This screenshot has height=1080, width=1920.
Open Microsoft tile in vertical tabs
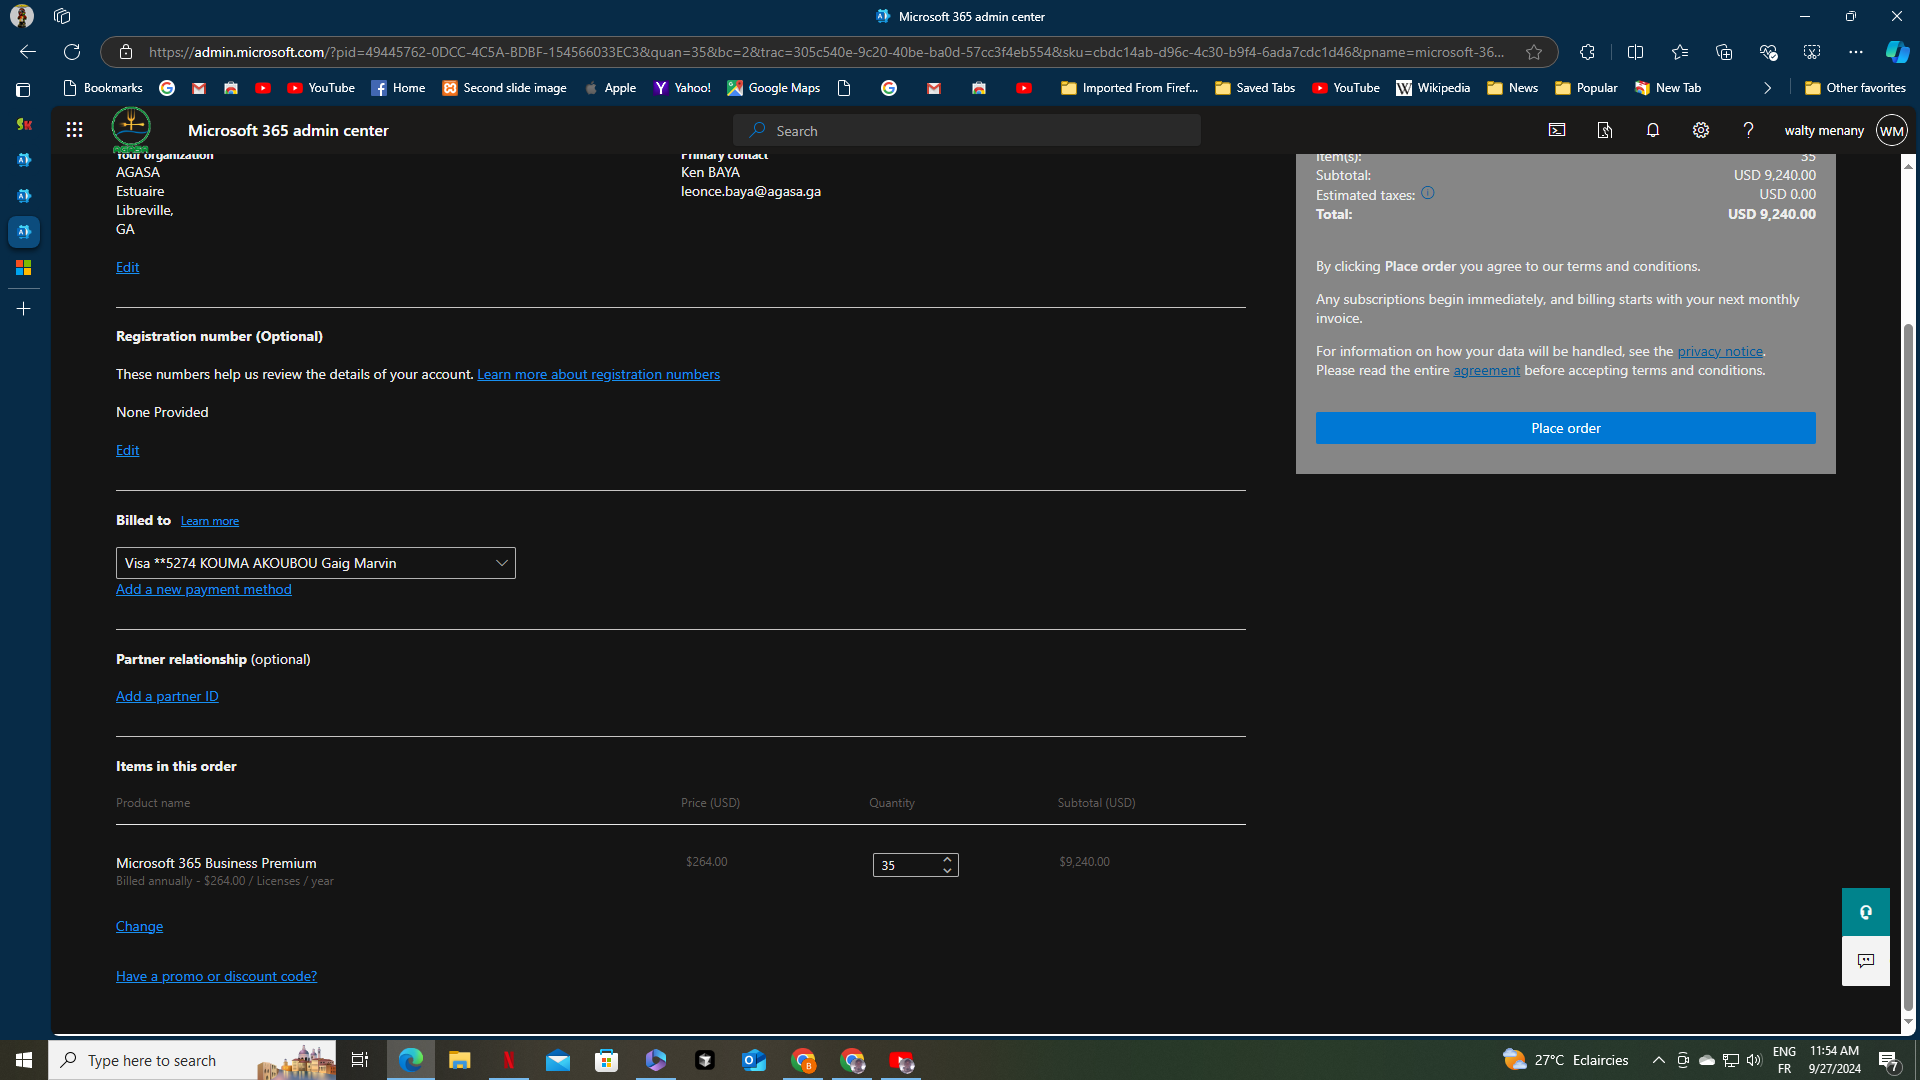tap(23, 268)
